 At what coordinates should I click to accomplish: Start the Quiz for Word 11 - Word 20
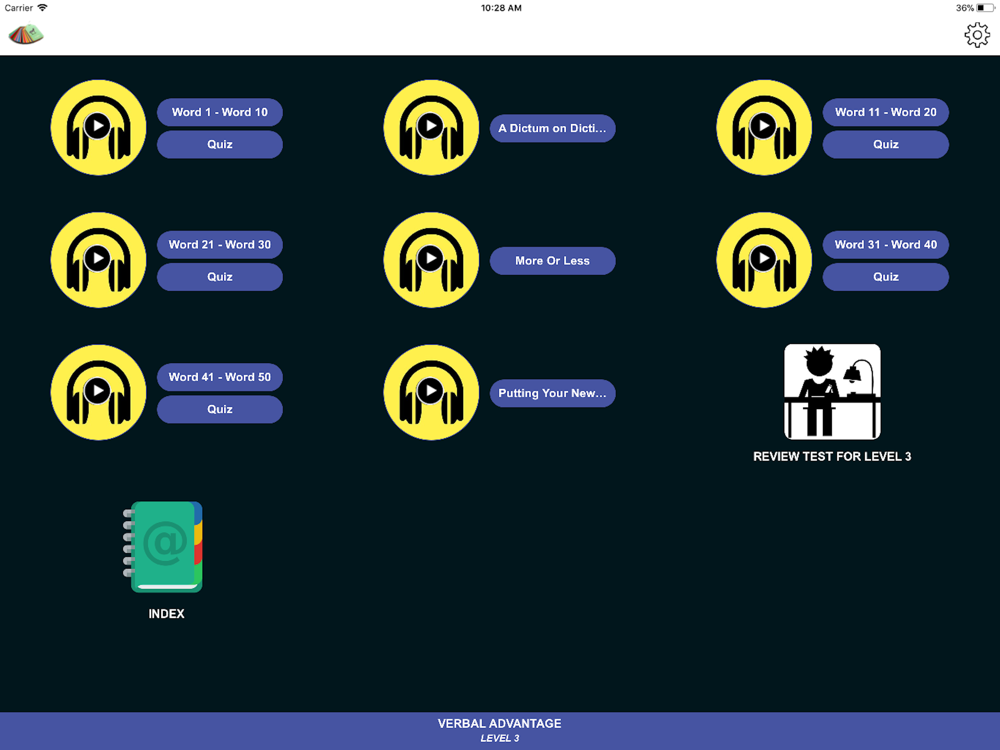point(886,144)
